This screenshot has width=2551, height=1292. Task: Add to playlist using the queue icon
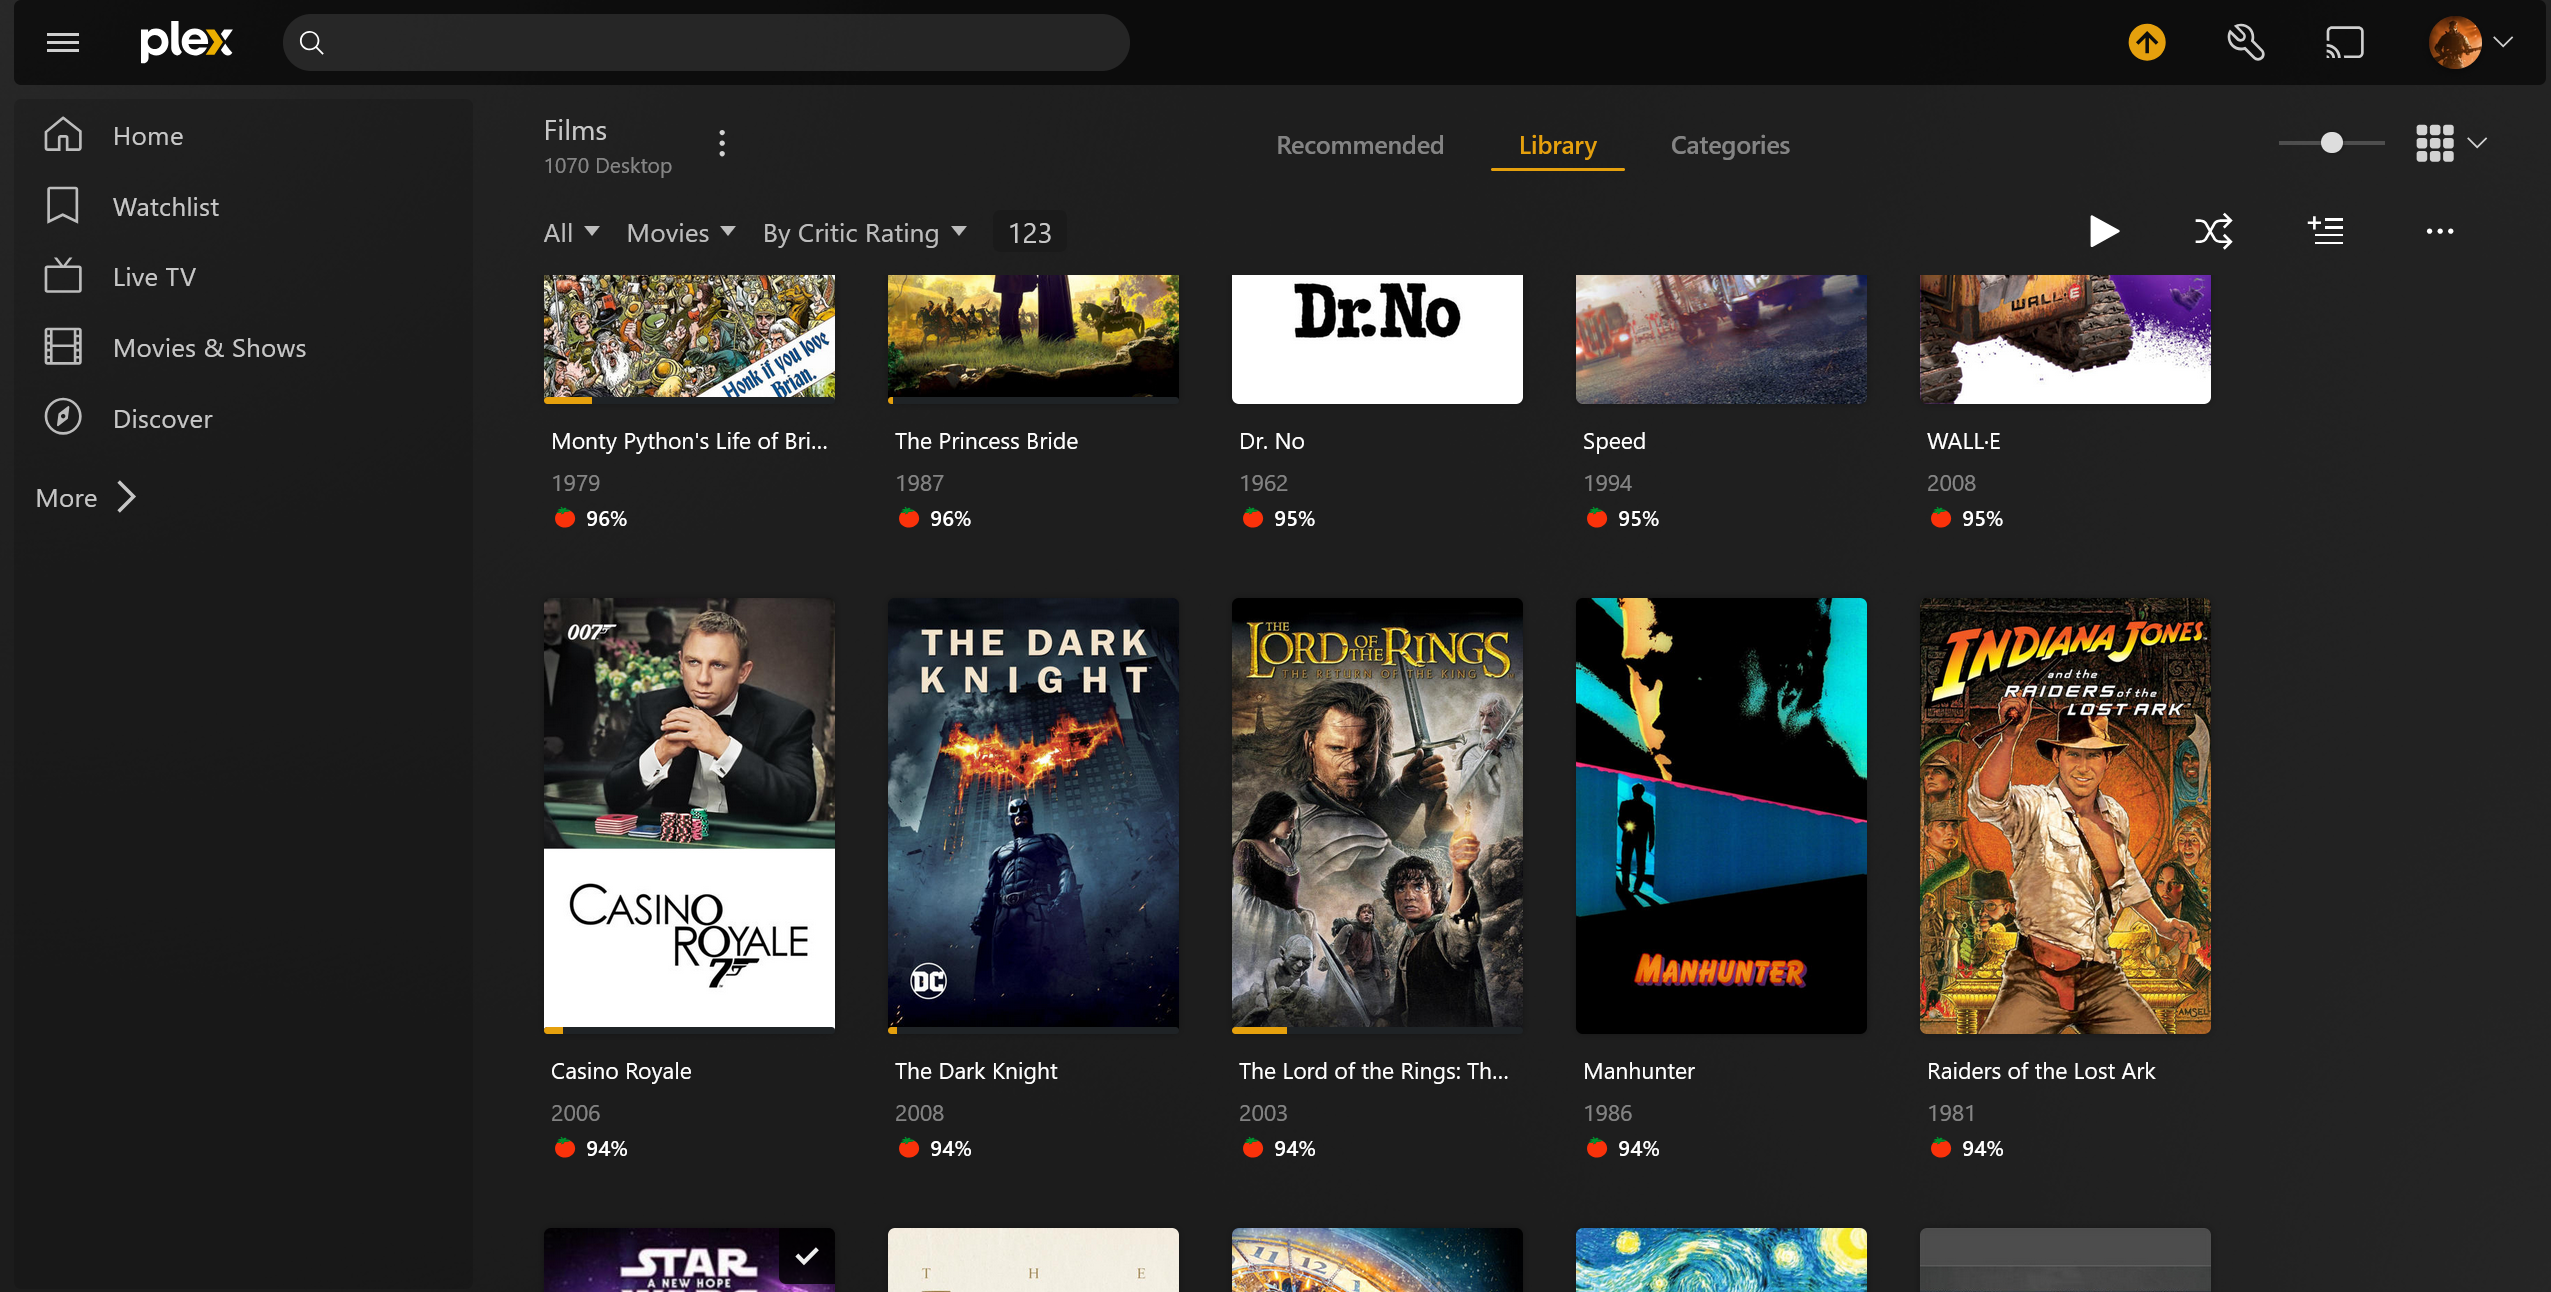pos(2325,231)
